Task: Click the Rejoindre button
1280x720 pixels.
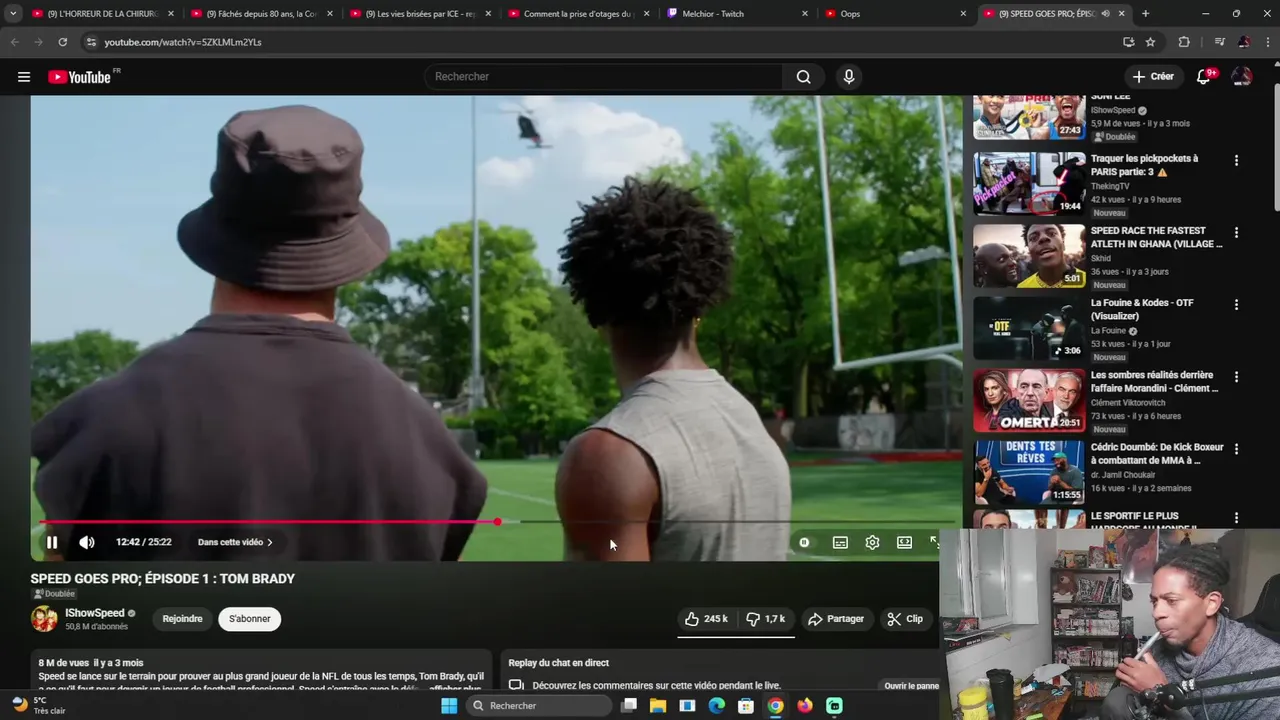Action: [182, 619]
